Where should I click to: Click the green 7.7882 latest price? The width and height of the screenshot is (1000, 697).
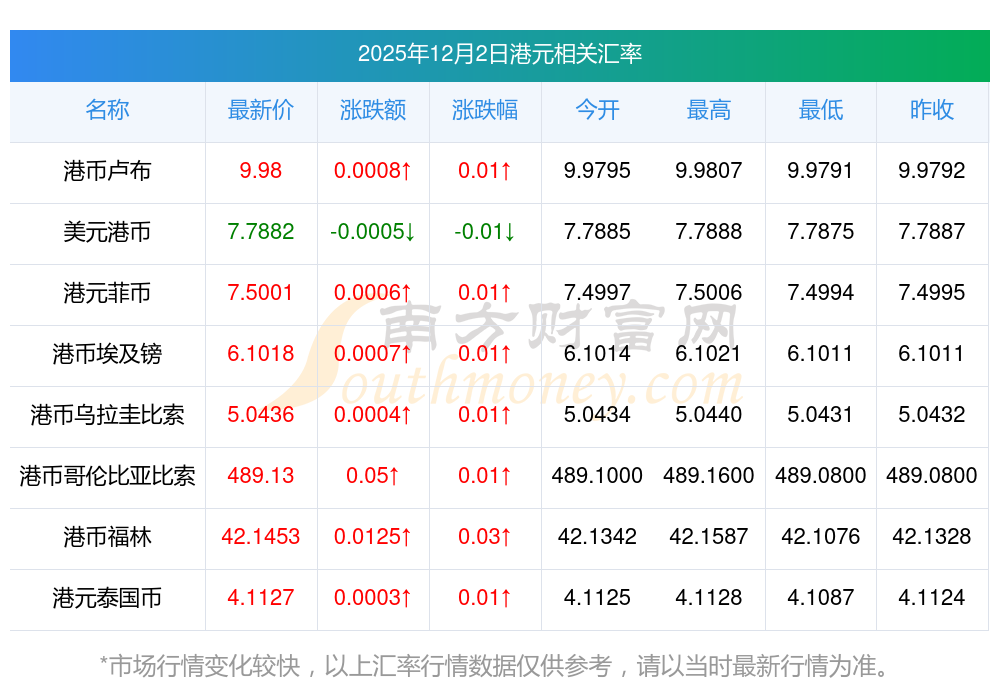point(260,232)
